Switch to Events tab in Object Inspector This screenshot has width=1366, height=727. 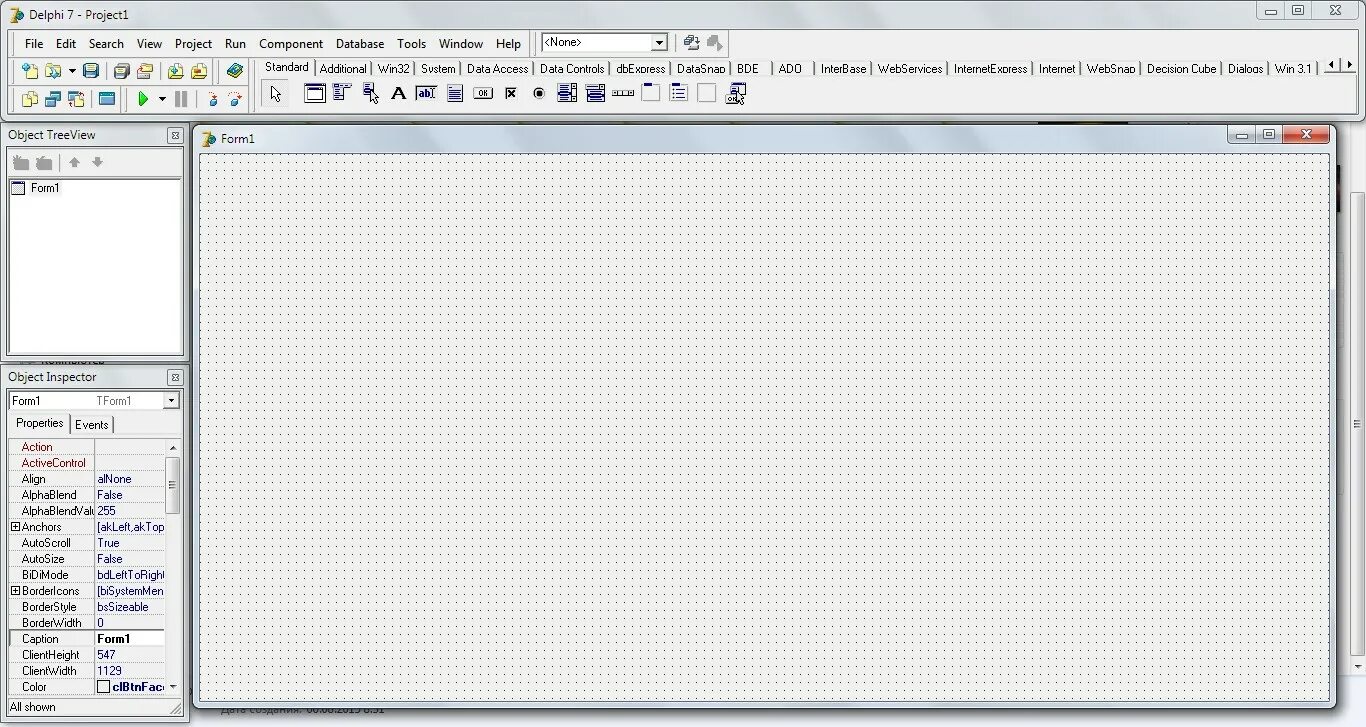click(x=92, y=425)
